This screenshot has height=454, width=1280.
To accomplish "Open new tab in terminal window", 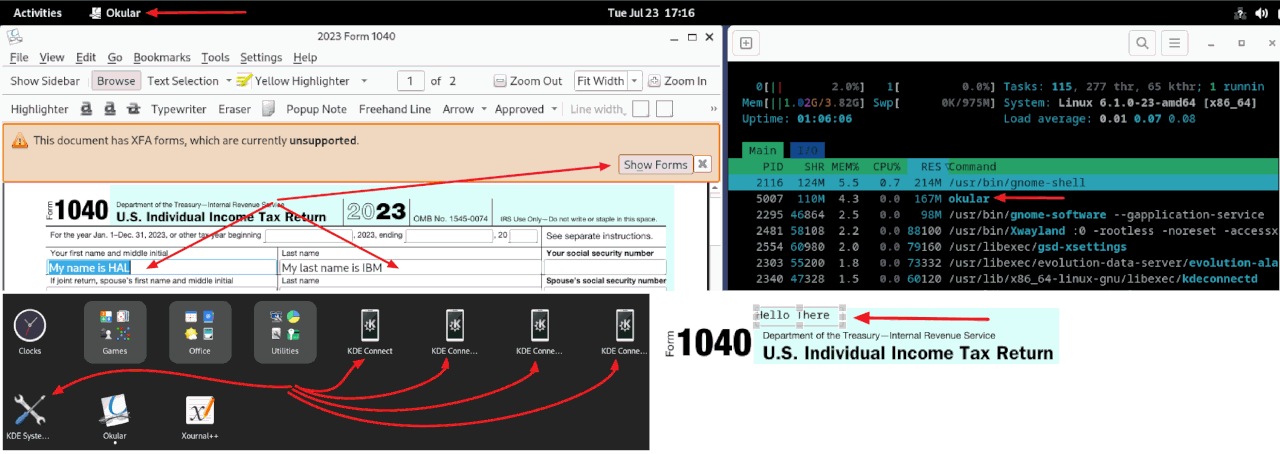I will pyautogui.click(x=746, y=43).
